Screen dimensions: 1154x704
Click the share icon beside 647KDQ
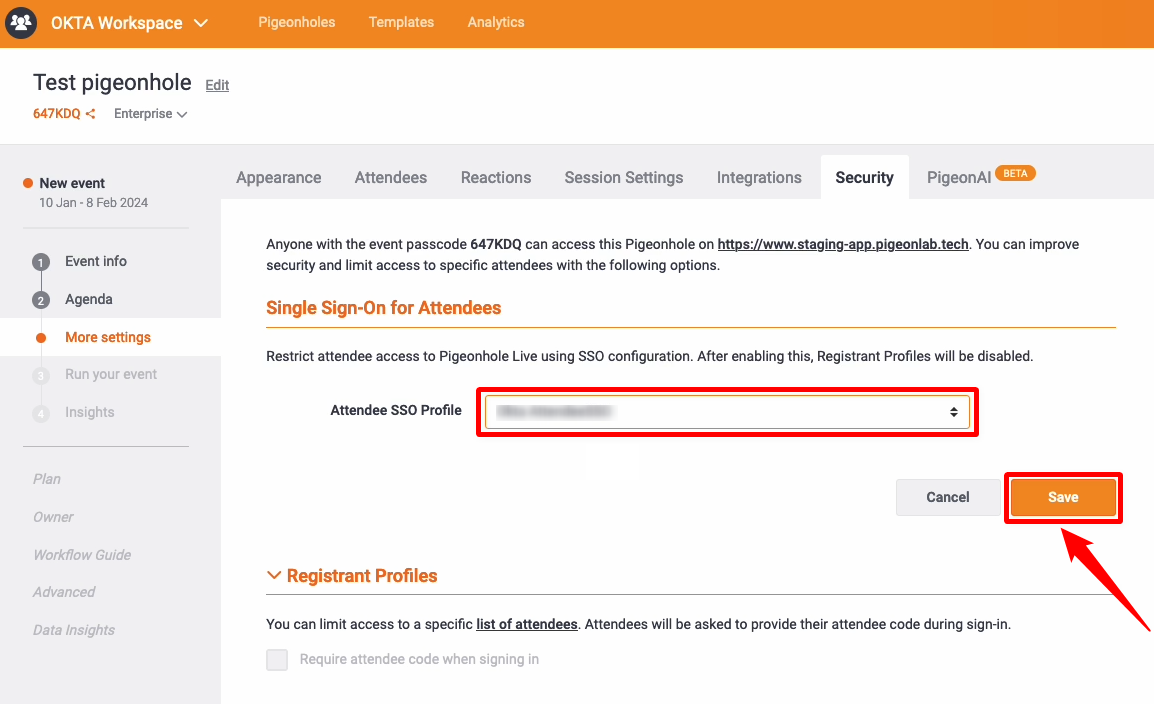pos(91,114)
